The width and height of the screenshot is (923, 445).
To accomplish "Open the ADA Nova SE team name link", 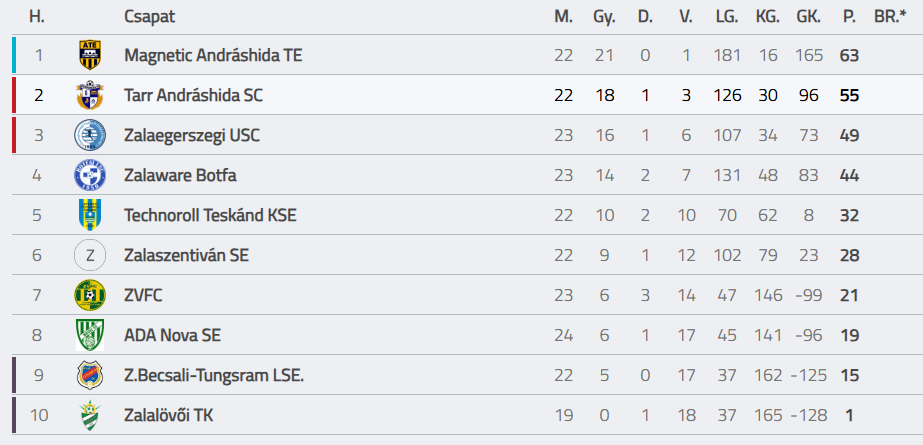I will [172, 336].
